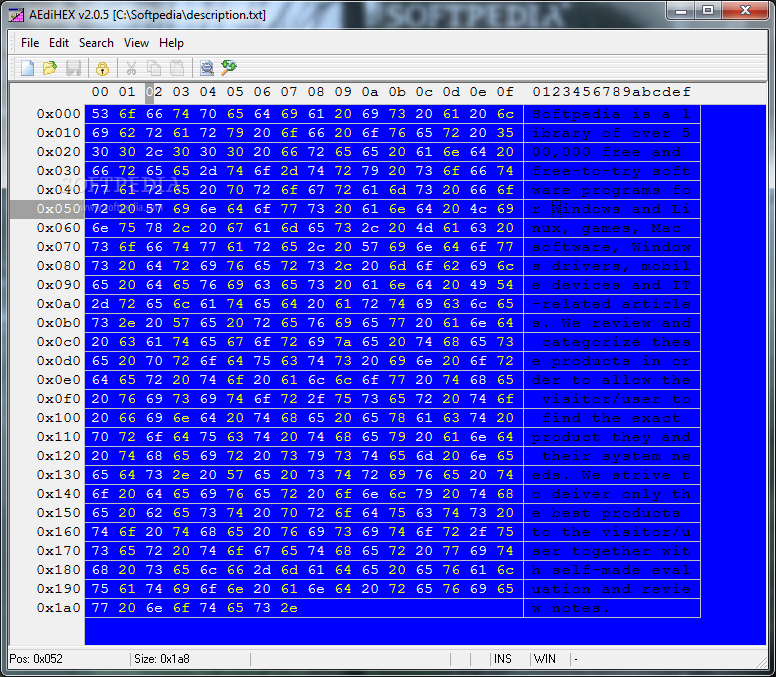776x677 pixels.
Task: Click the Save floppy disk icon
Action: 73,68
